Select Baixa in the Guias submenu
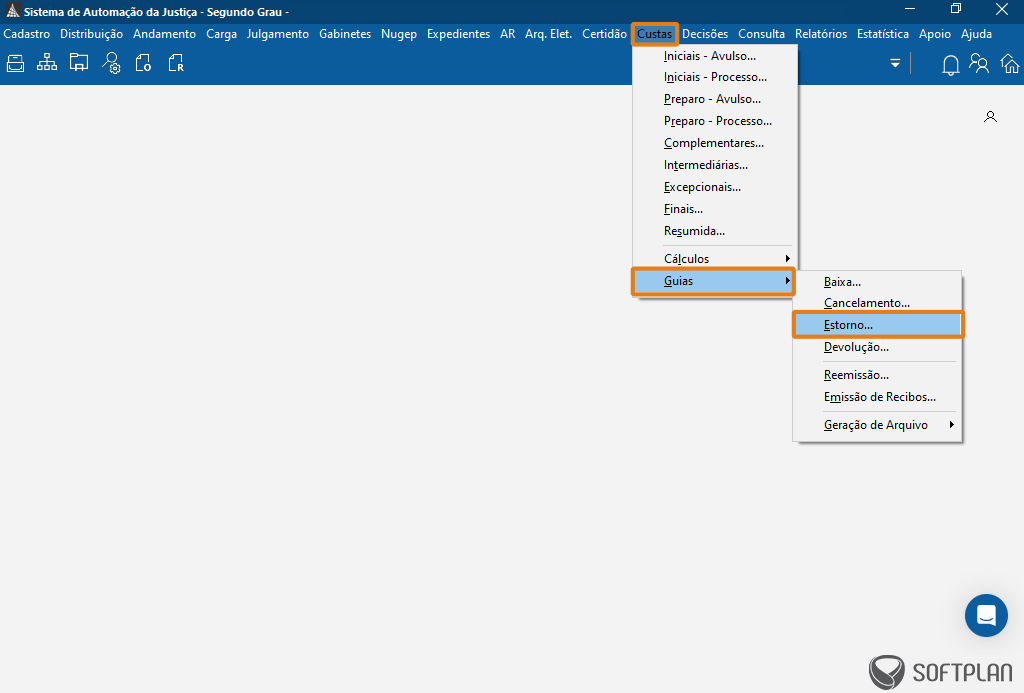1024x693 pixels. point(877,282)
